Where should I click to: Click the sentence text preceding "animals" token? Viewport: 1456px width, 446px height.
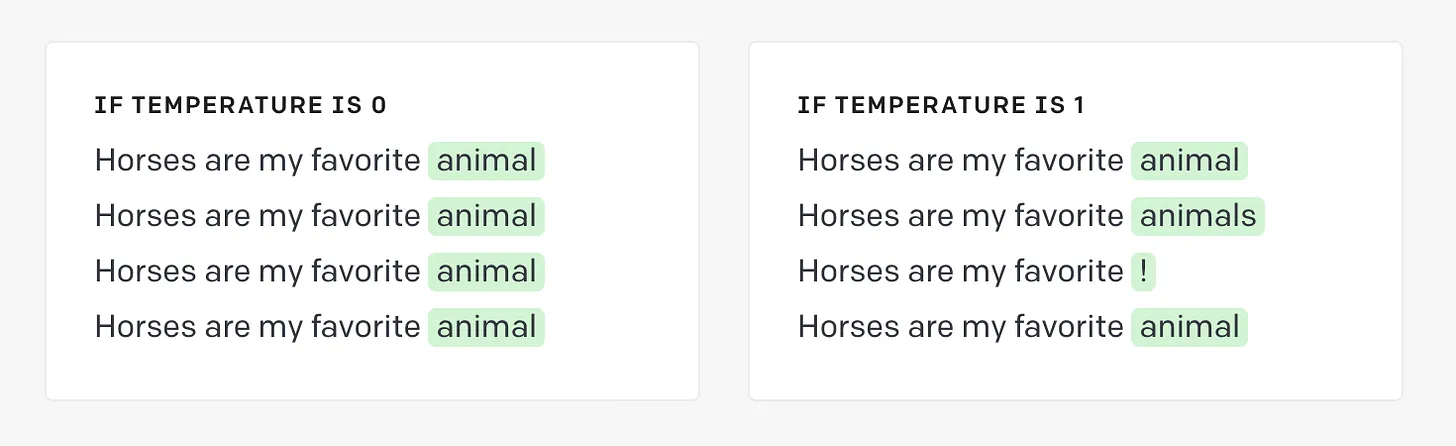click(x=960, y=216)
